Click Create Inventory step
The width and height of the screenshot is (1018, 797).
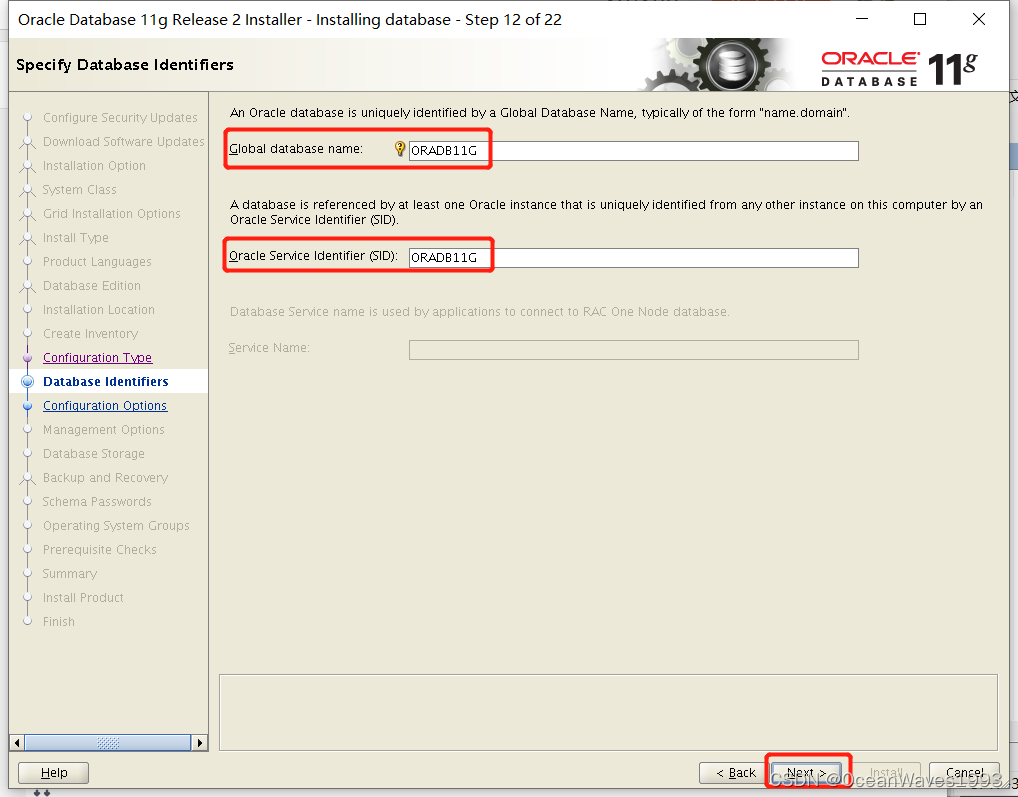click(90, 334)
